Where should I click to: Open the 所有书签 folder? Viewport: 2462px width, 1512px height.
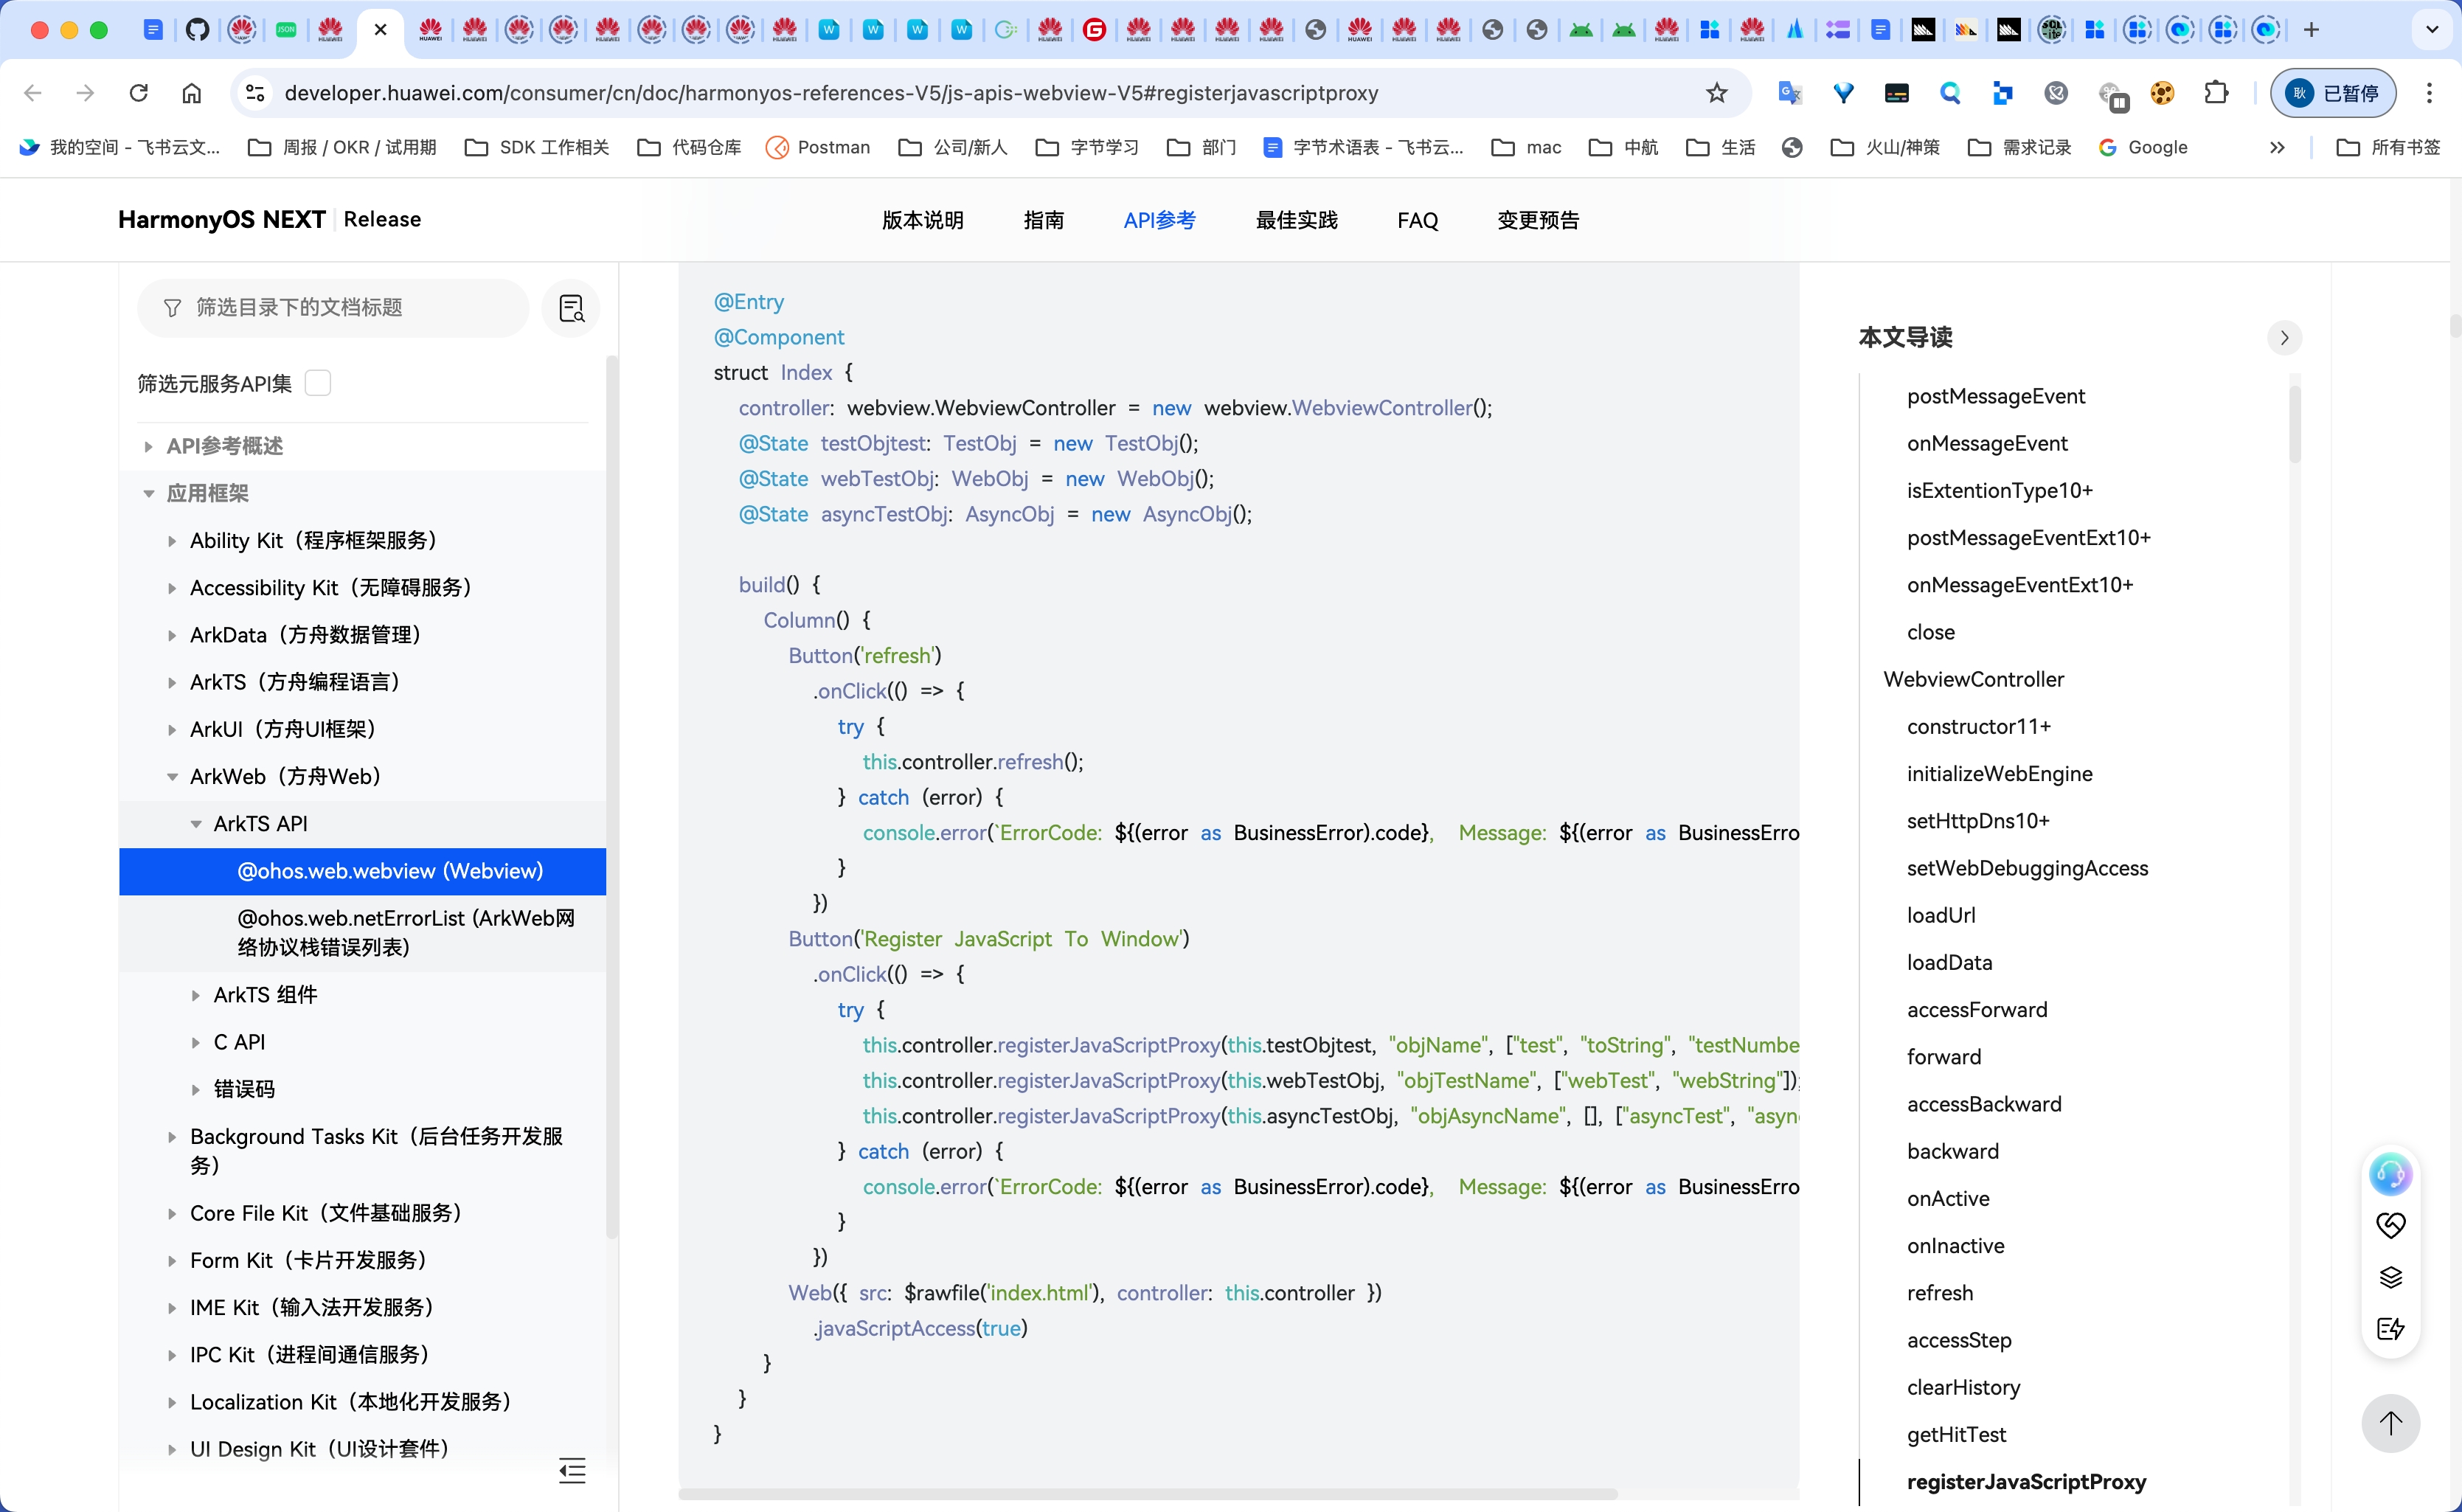coord(2388,147)
